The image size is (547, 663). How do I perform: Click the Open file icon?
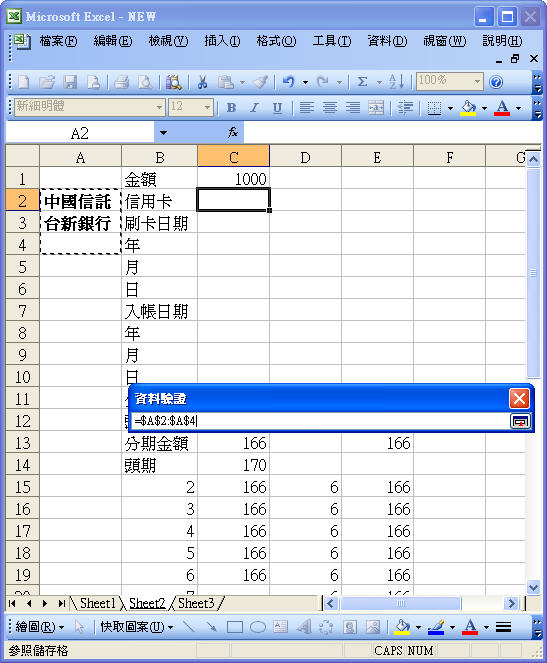pyautogui.click(x=47, y=82)
